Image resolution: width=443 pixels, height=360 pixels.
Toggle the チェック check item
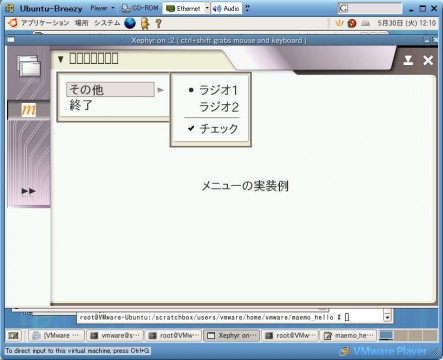click(213, 128)
